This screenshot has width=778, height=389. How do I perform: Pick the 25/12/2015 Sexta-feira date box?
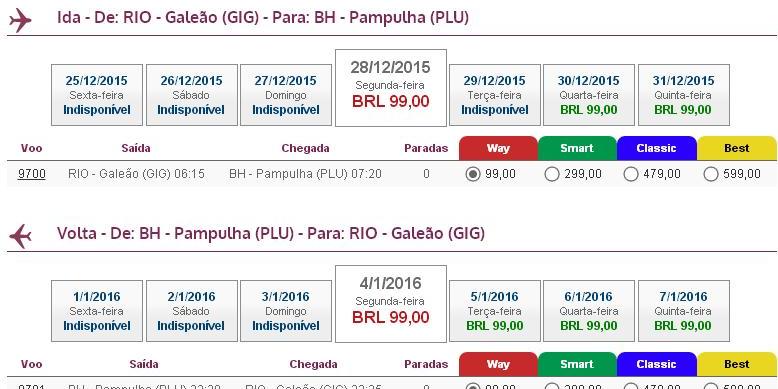coord(97,95)
